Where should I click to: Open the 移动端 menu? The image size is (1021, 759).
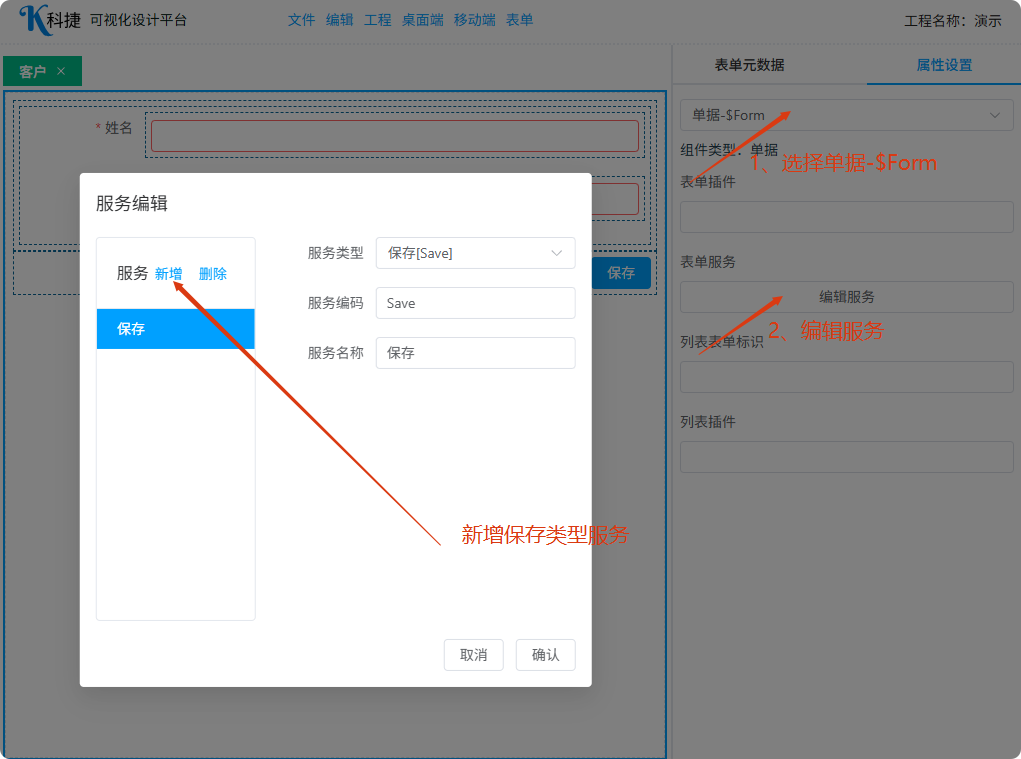pyautogui.click(x=474, y=20)
